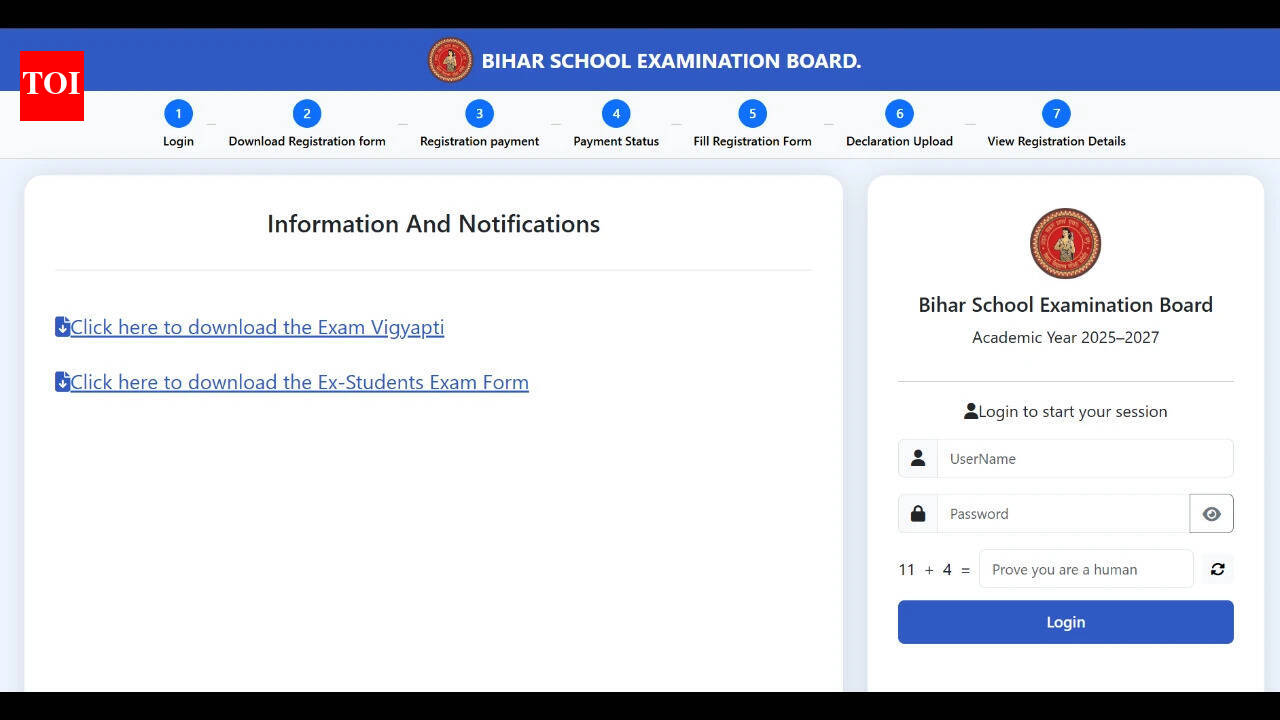Click the Login to start your session text
This screenshot has width=1280, height=720.
tap(1072, 411)
